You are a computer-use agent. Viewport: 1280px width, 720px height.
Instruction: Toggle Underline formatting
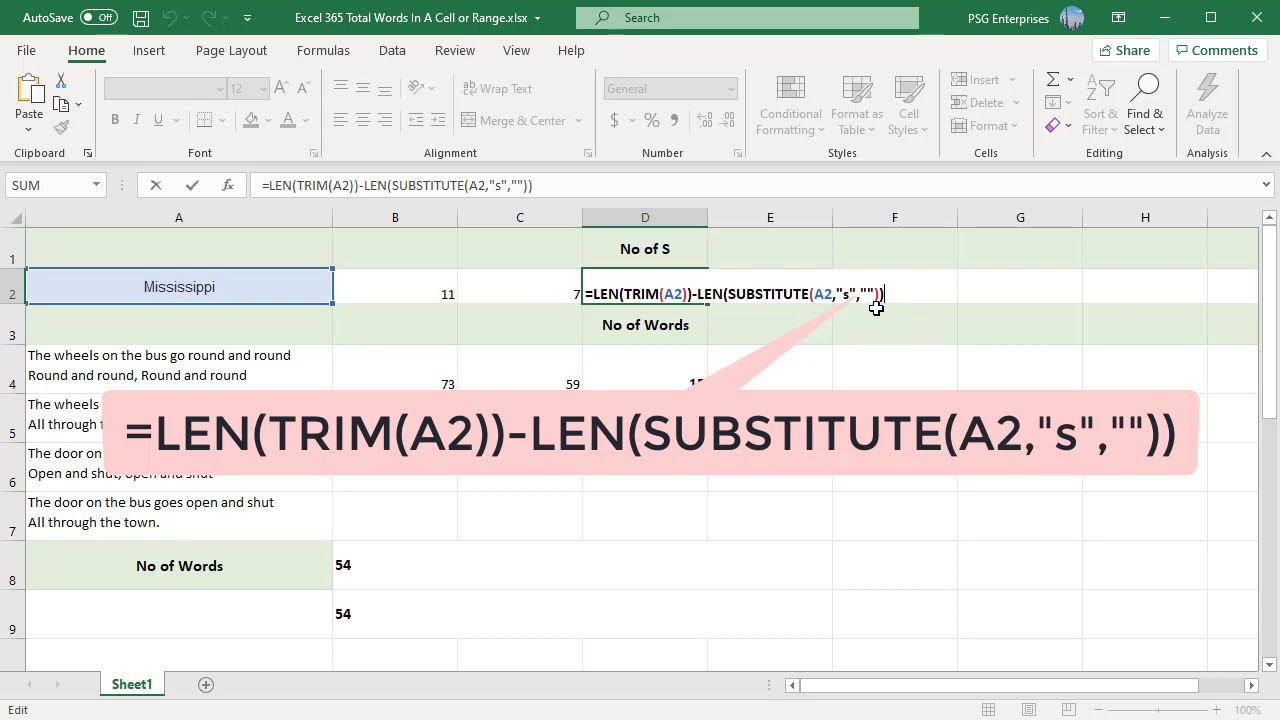tap(159, 120)
